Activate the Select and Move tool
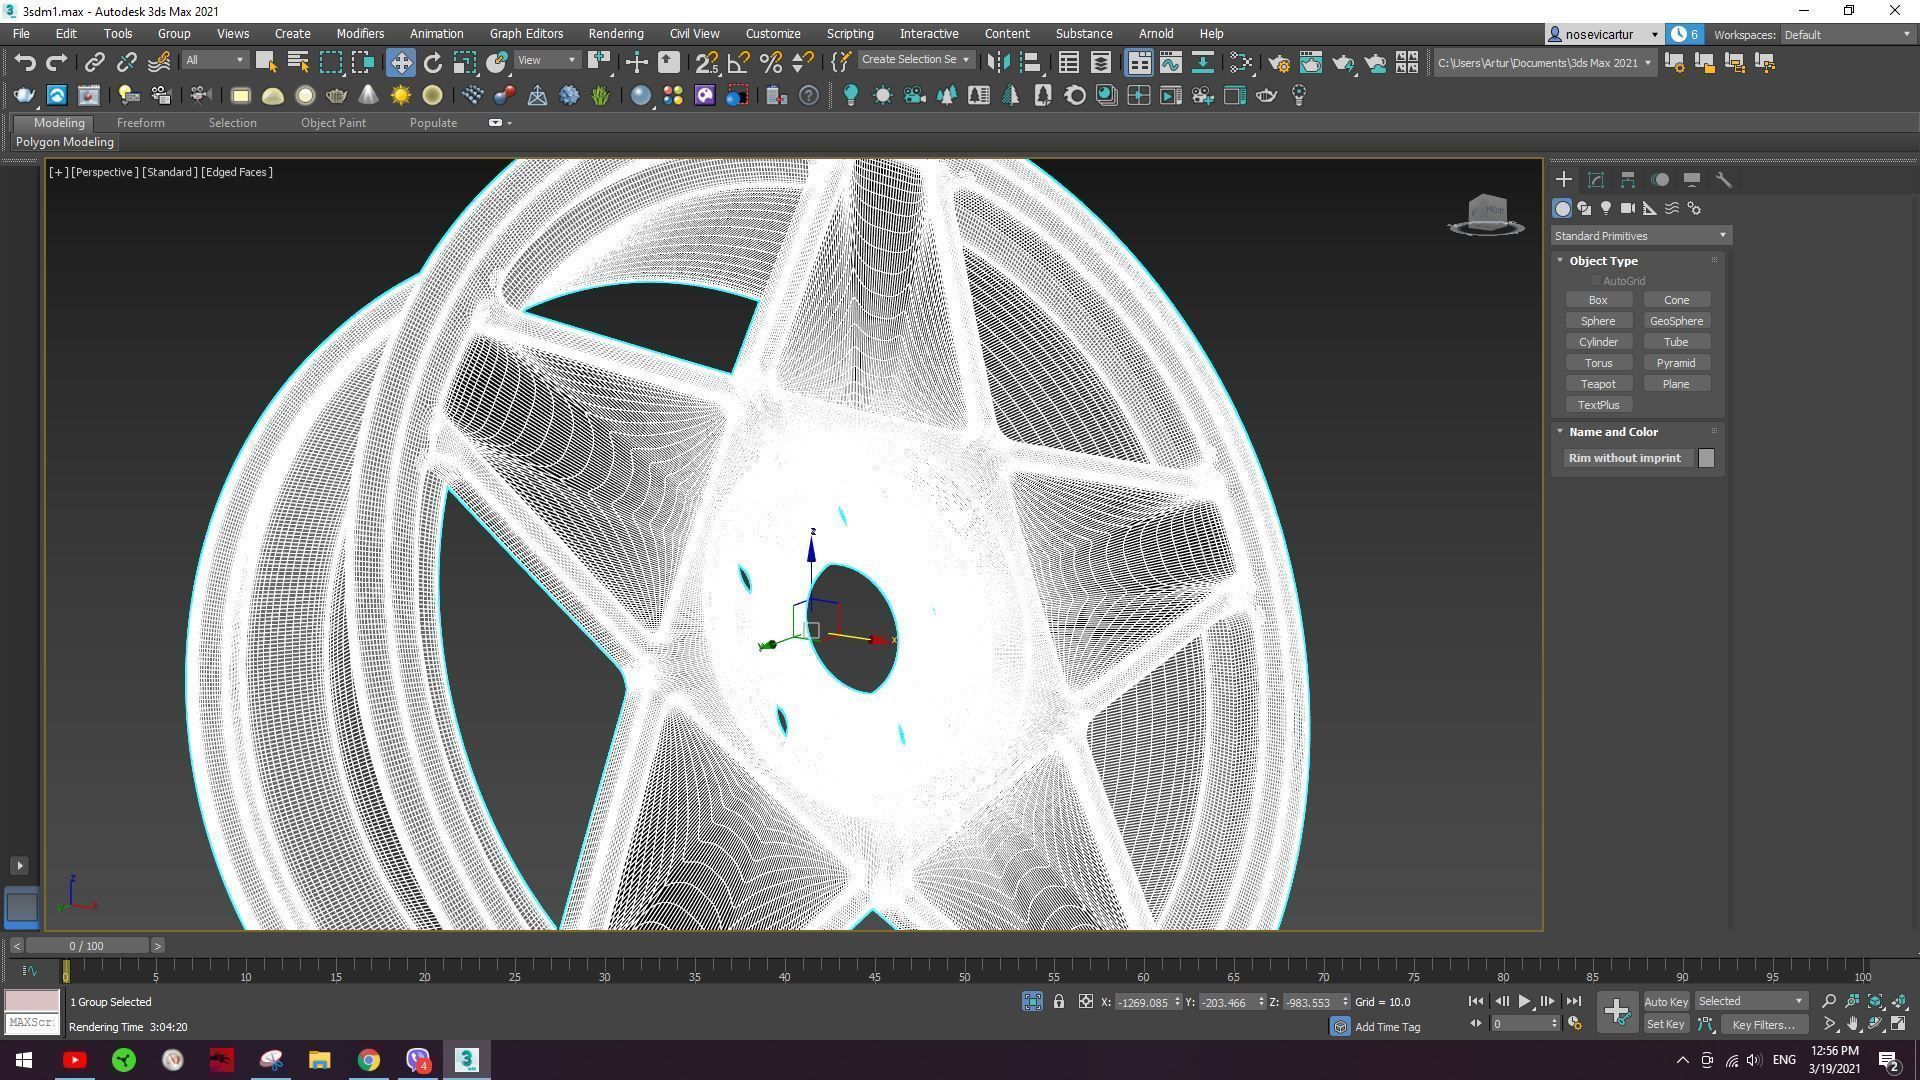The image size is (1920, 1080). 400,63
